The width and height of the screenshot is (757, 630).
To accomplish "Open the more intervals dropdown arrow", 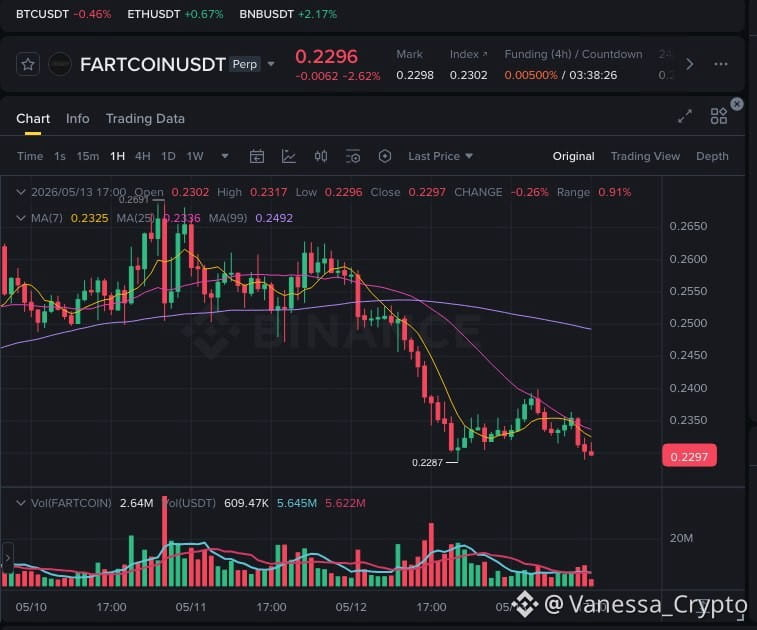I will (225, 156).
